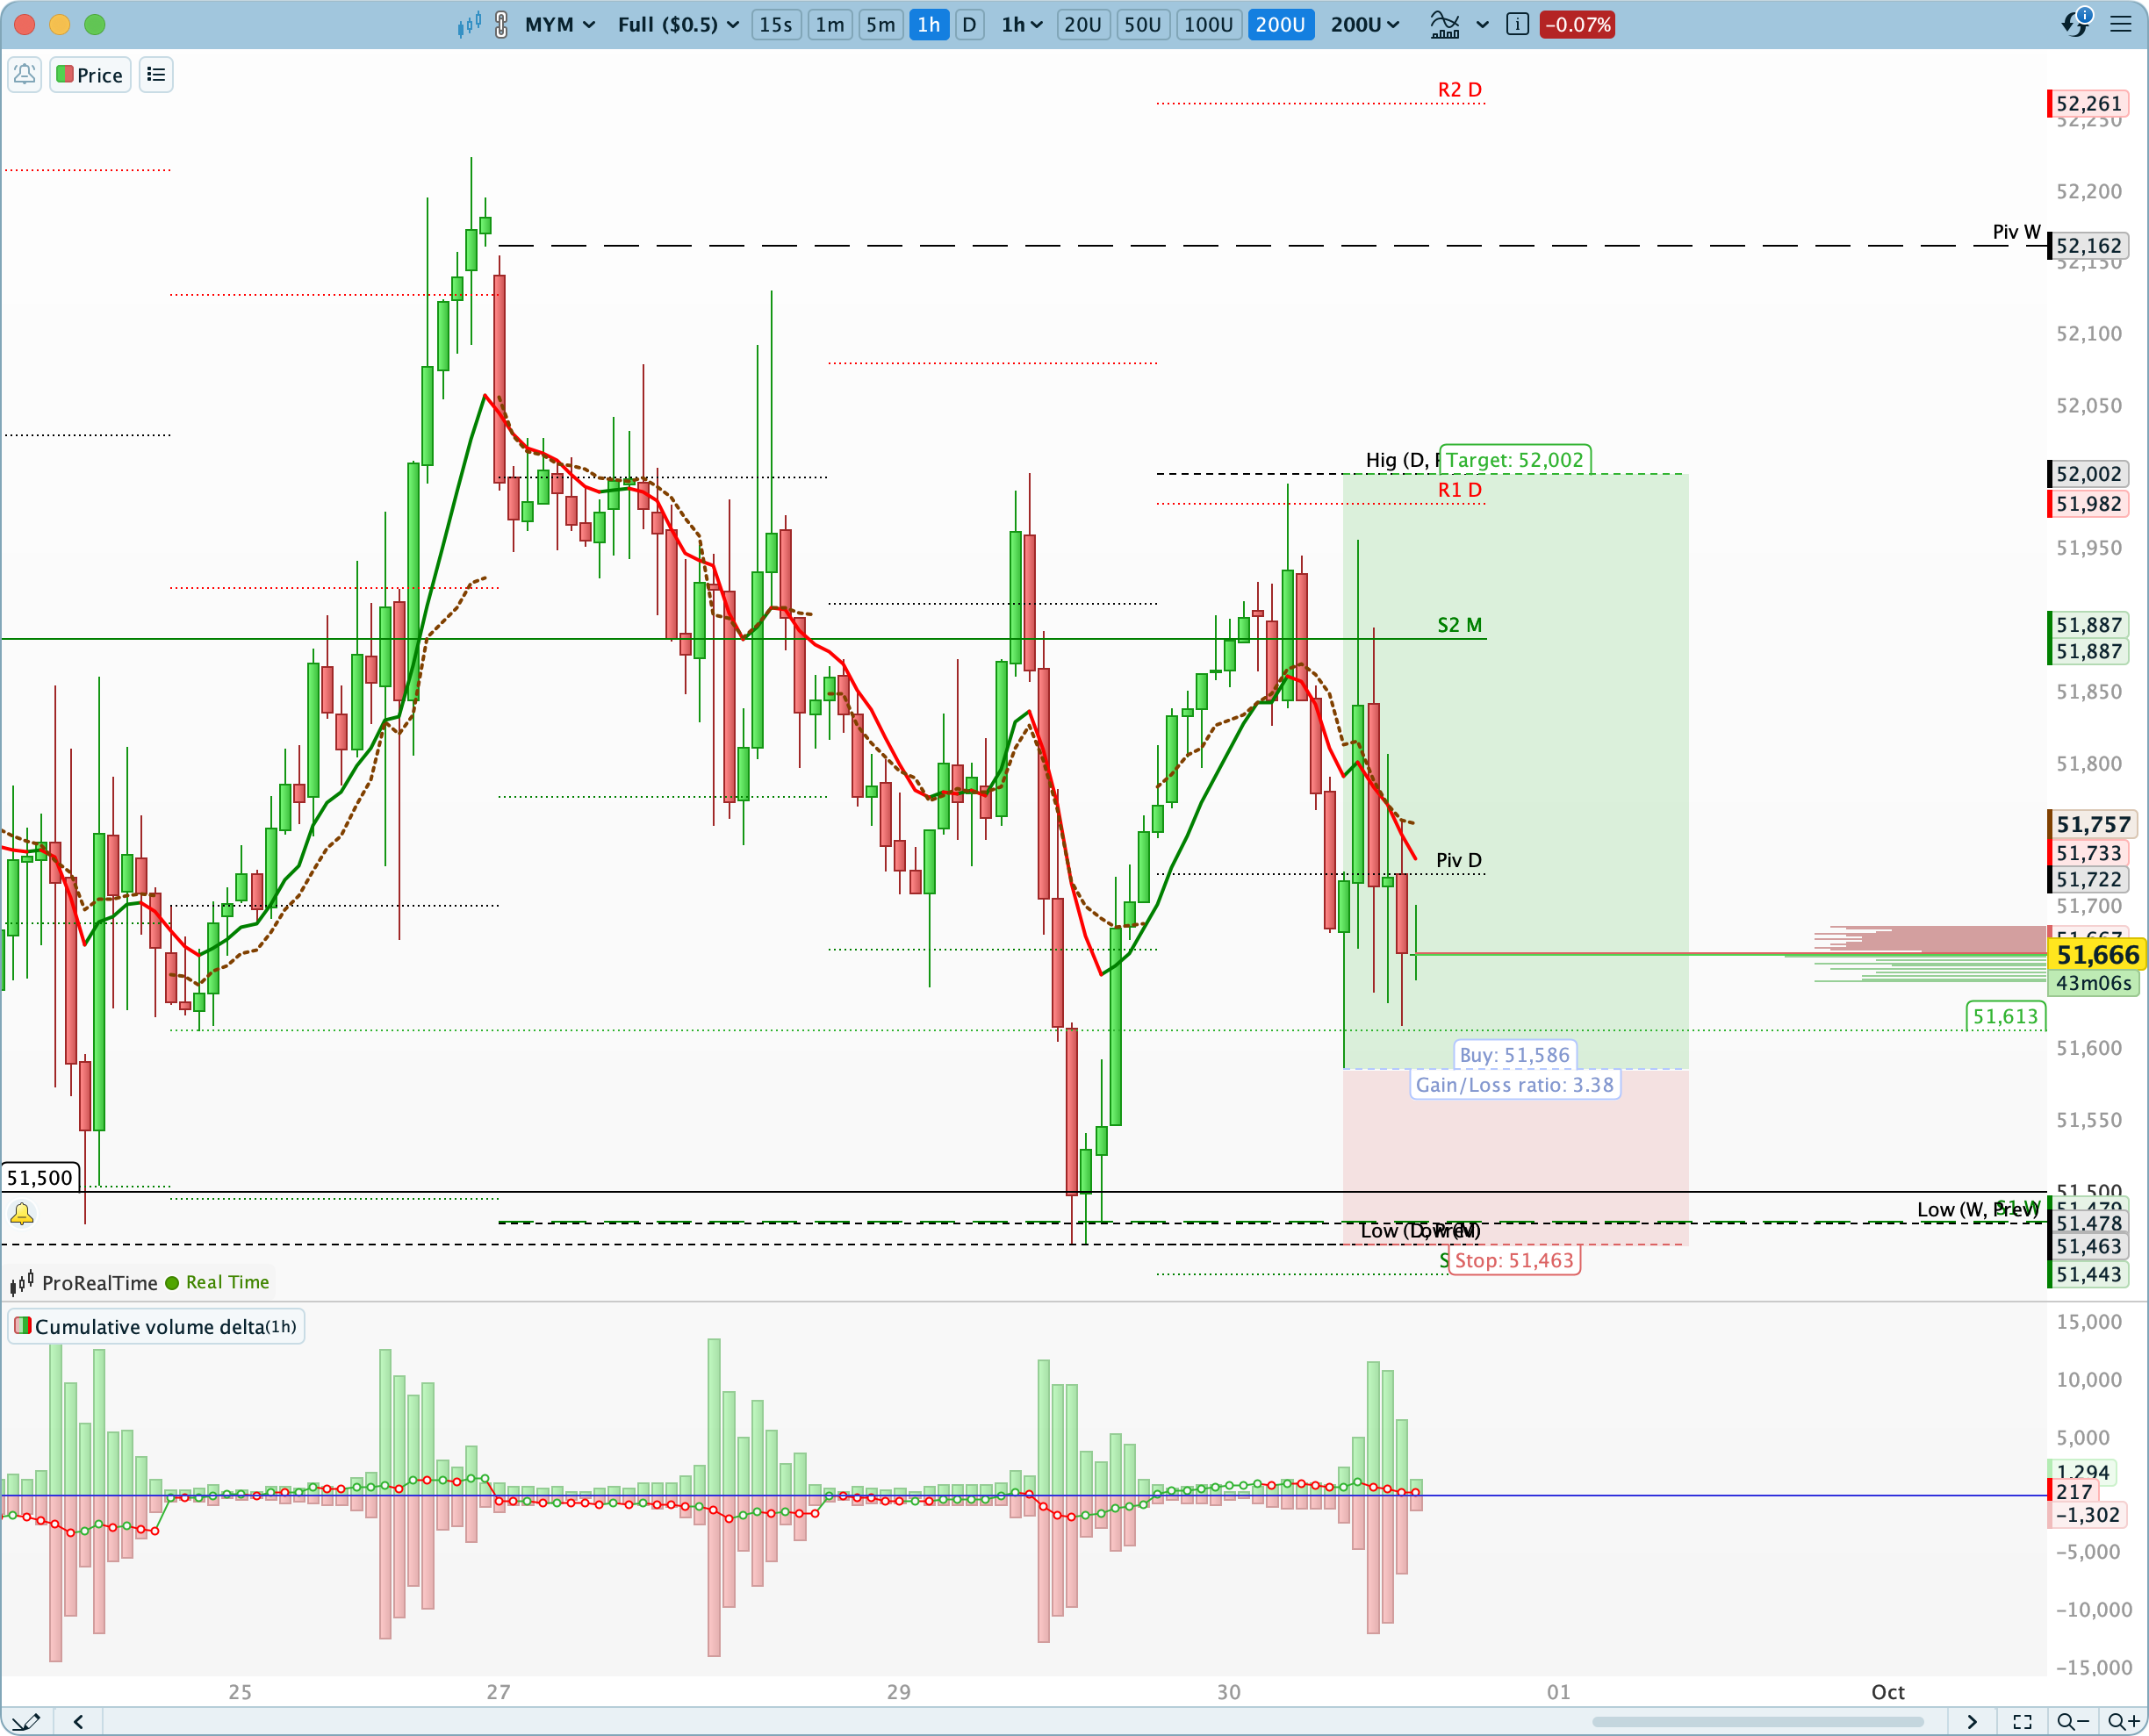Click the zoom out magnifier icon
The image size is (2149, 1736).
click(x=2073, y=1721)
